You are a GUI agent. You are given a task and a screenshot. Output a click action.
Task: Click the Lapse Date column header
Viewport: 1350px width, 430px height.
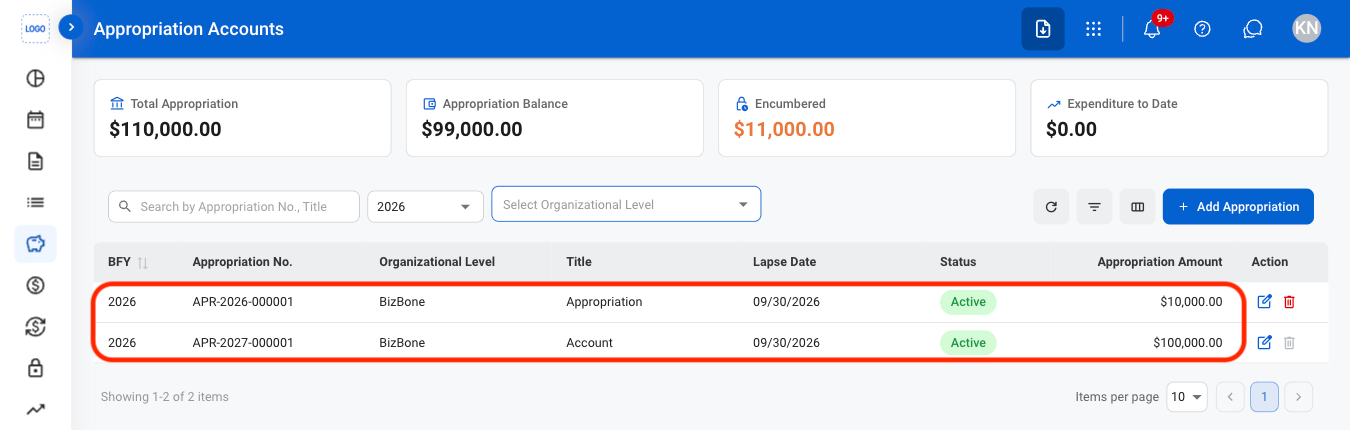click(x=785, y=262)
